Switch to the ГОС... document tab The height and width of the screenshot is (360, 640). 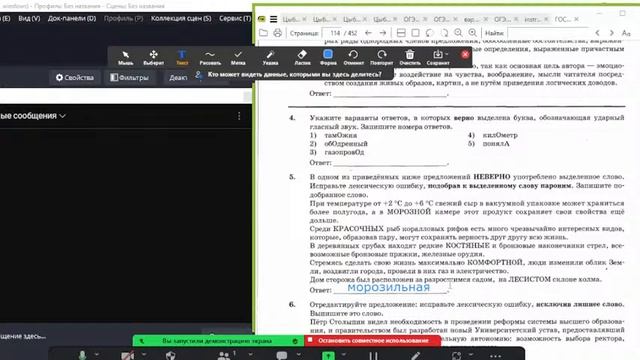(562, 19)
